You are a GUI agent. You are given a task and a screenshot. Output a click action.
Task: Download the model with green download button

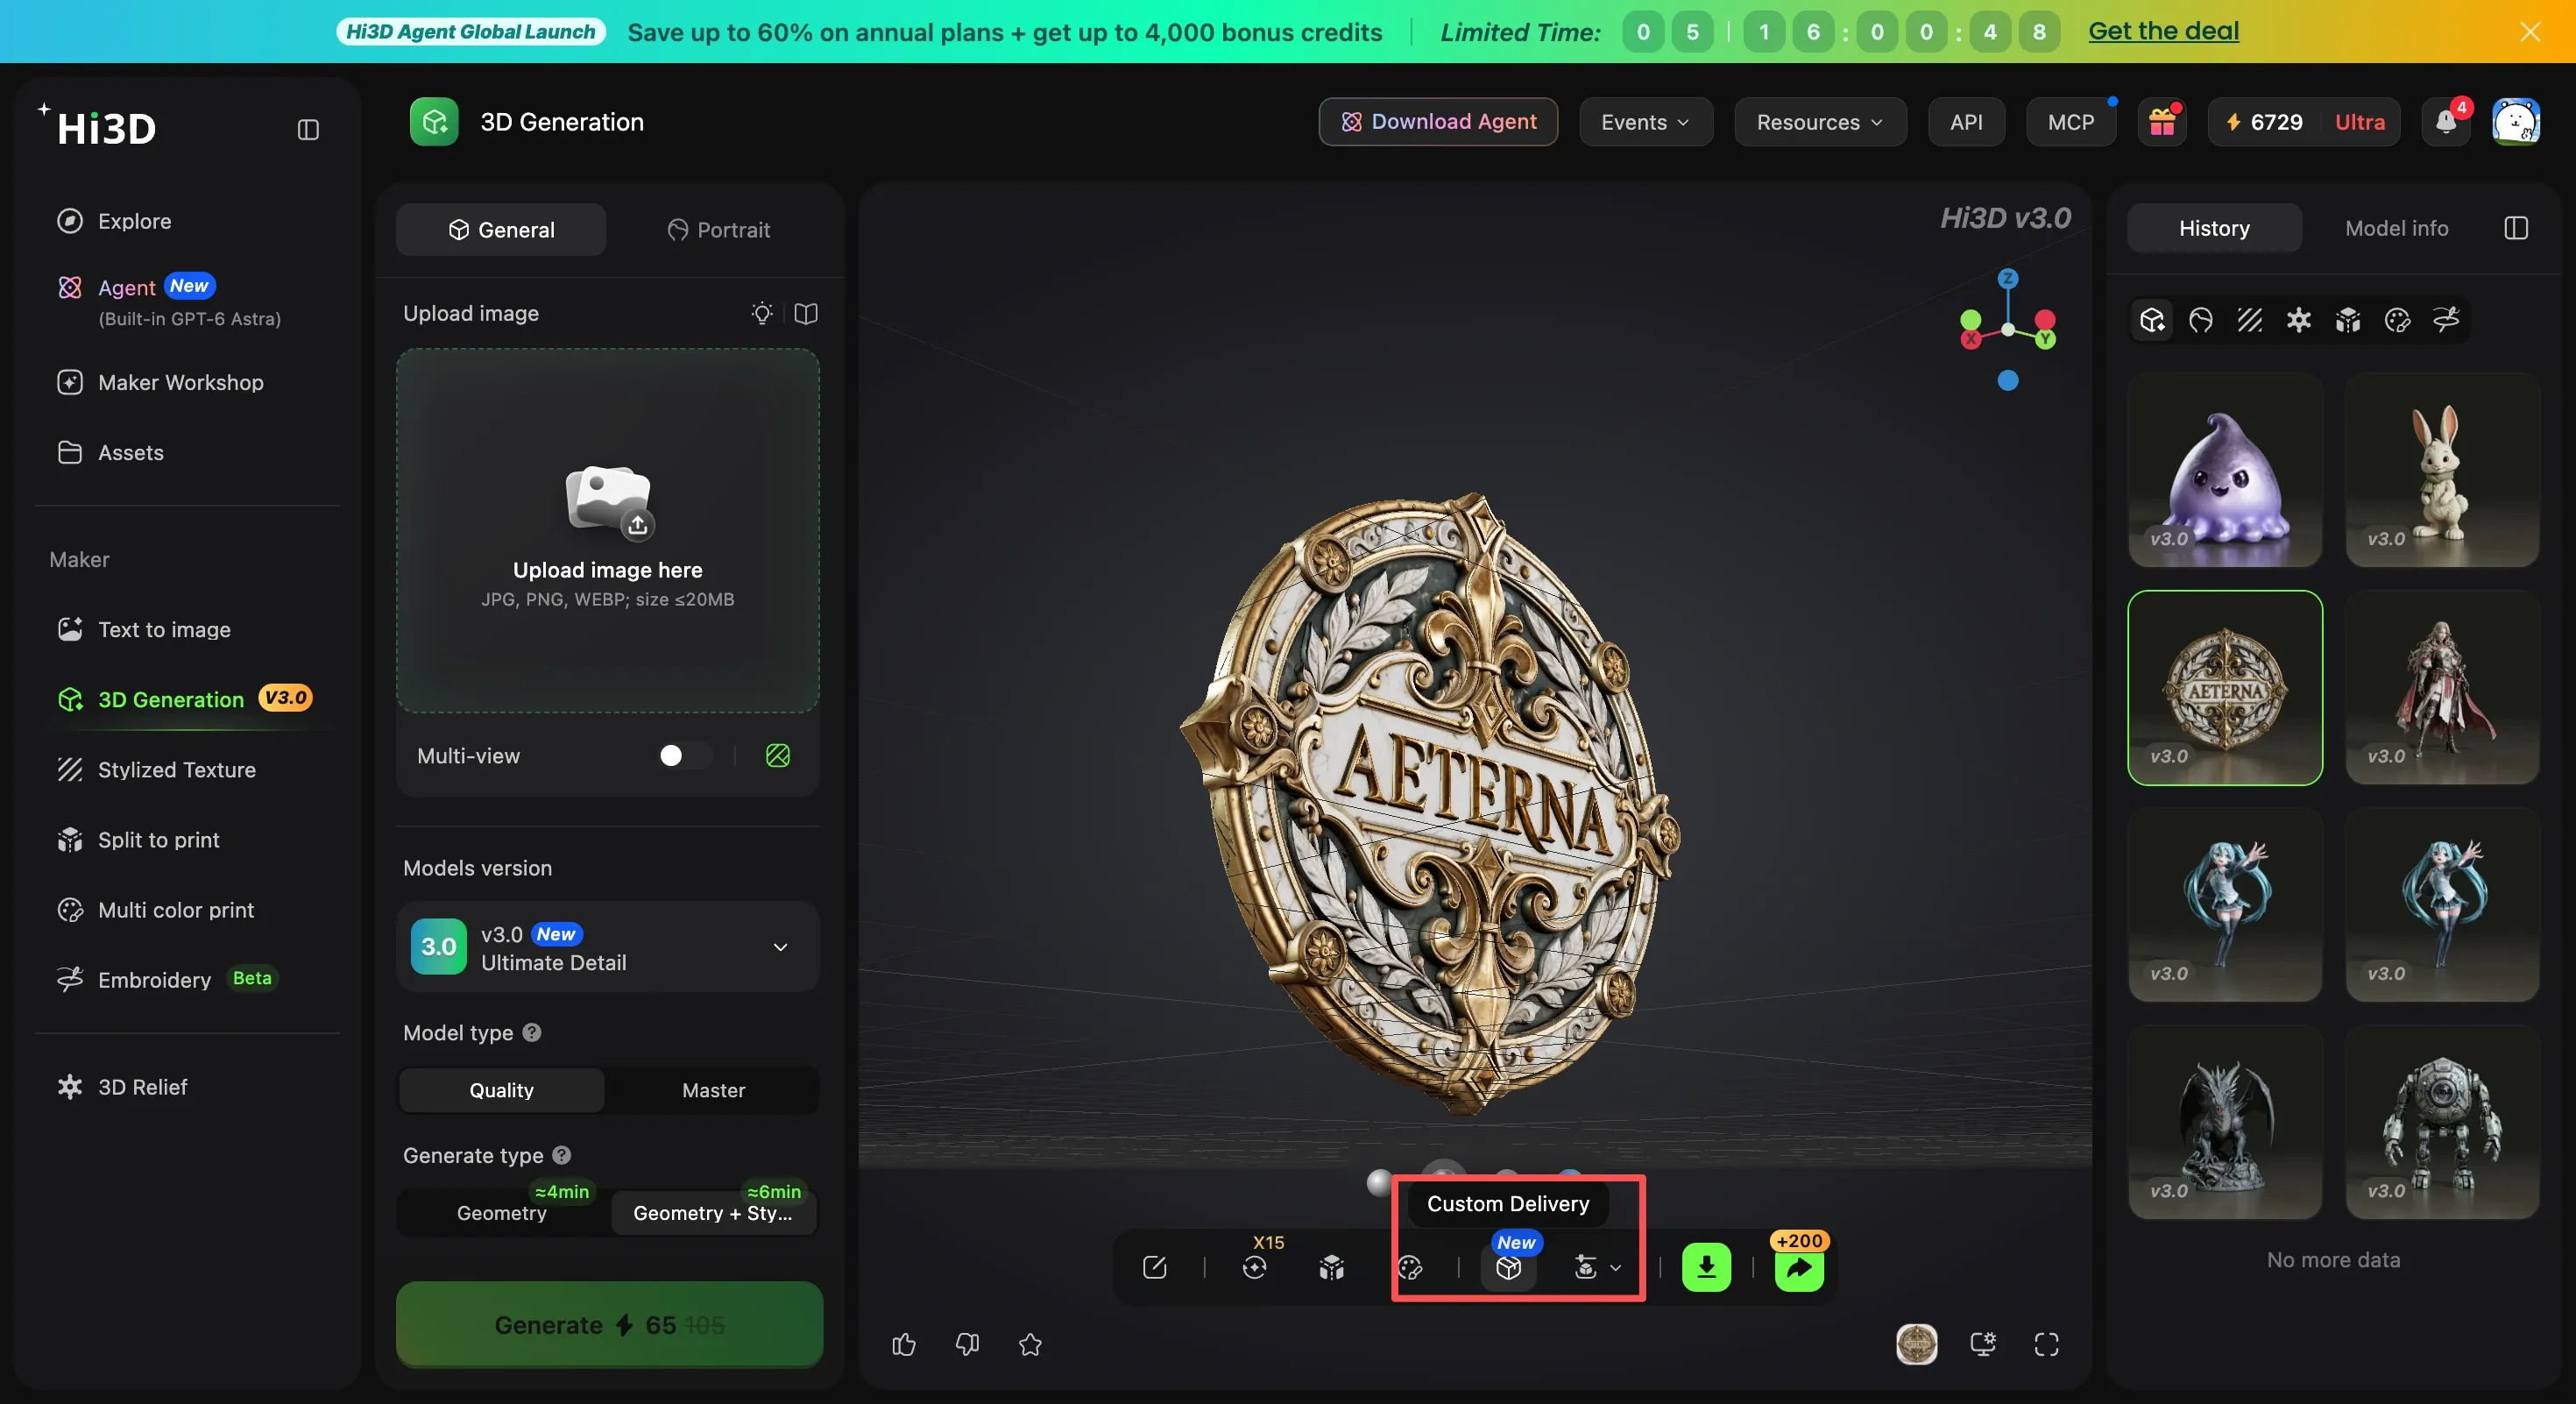click(x=1706, y=1268)
